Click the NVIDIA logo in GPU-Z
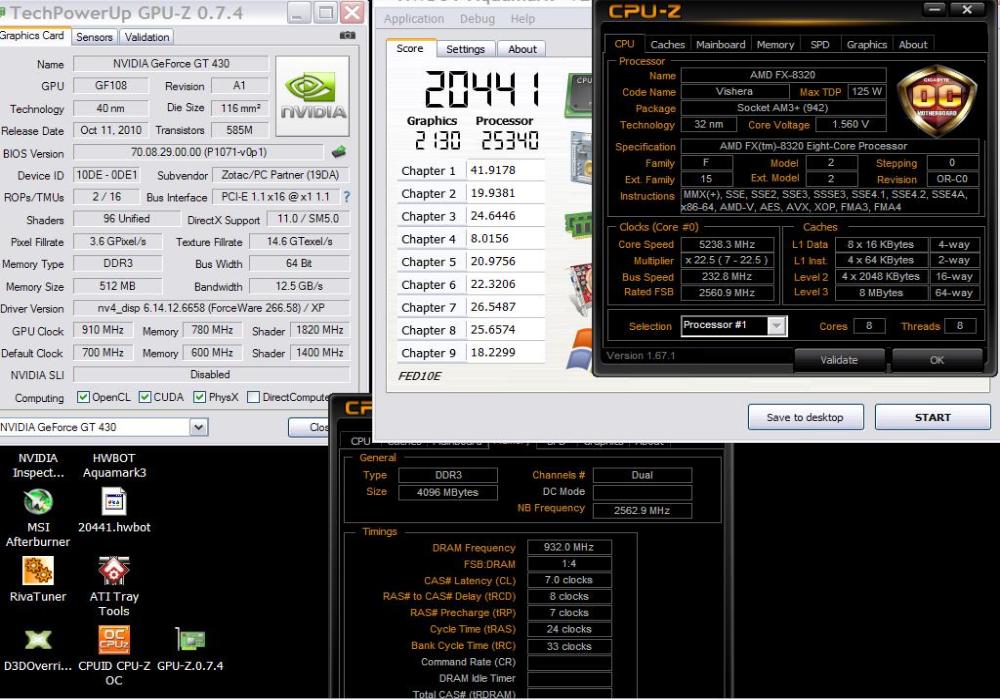The width and height of the screenshot is (1000, 700). [x=312, y=96]
